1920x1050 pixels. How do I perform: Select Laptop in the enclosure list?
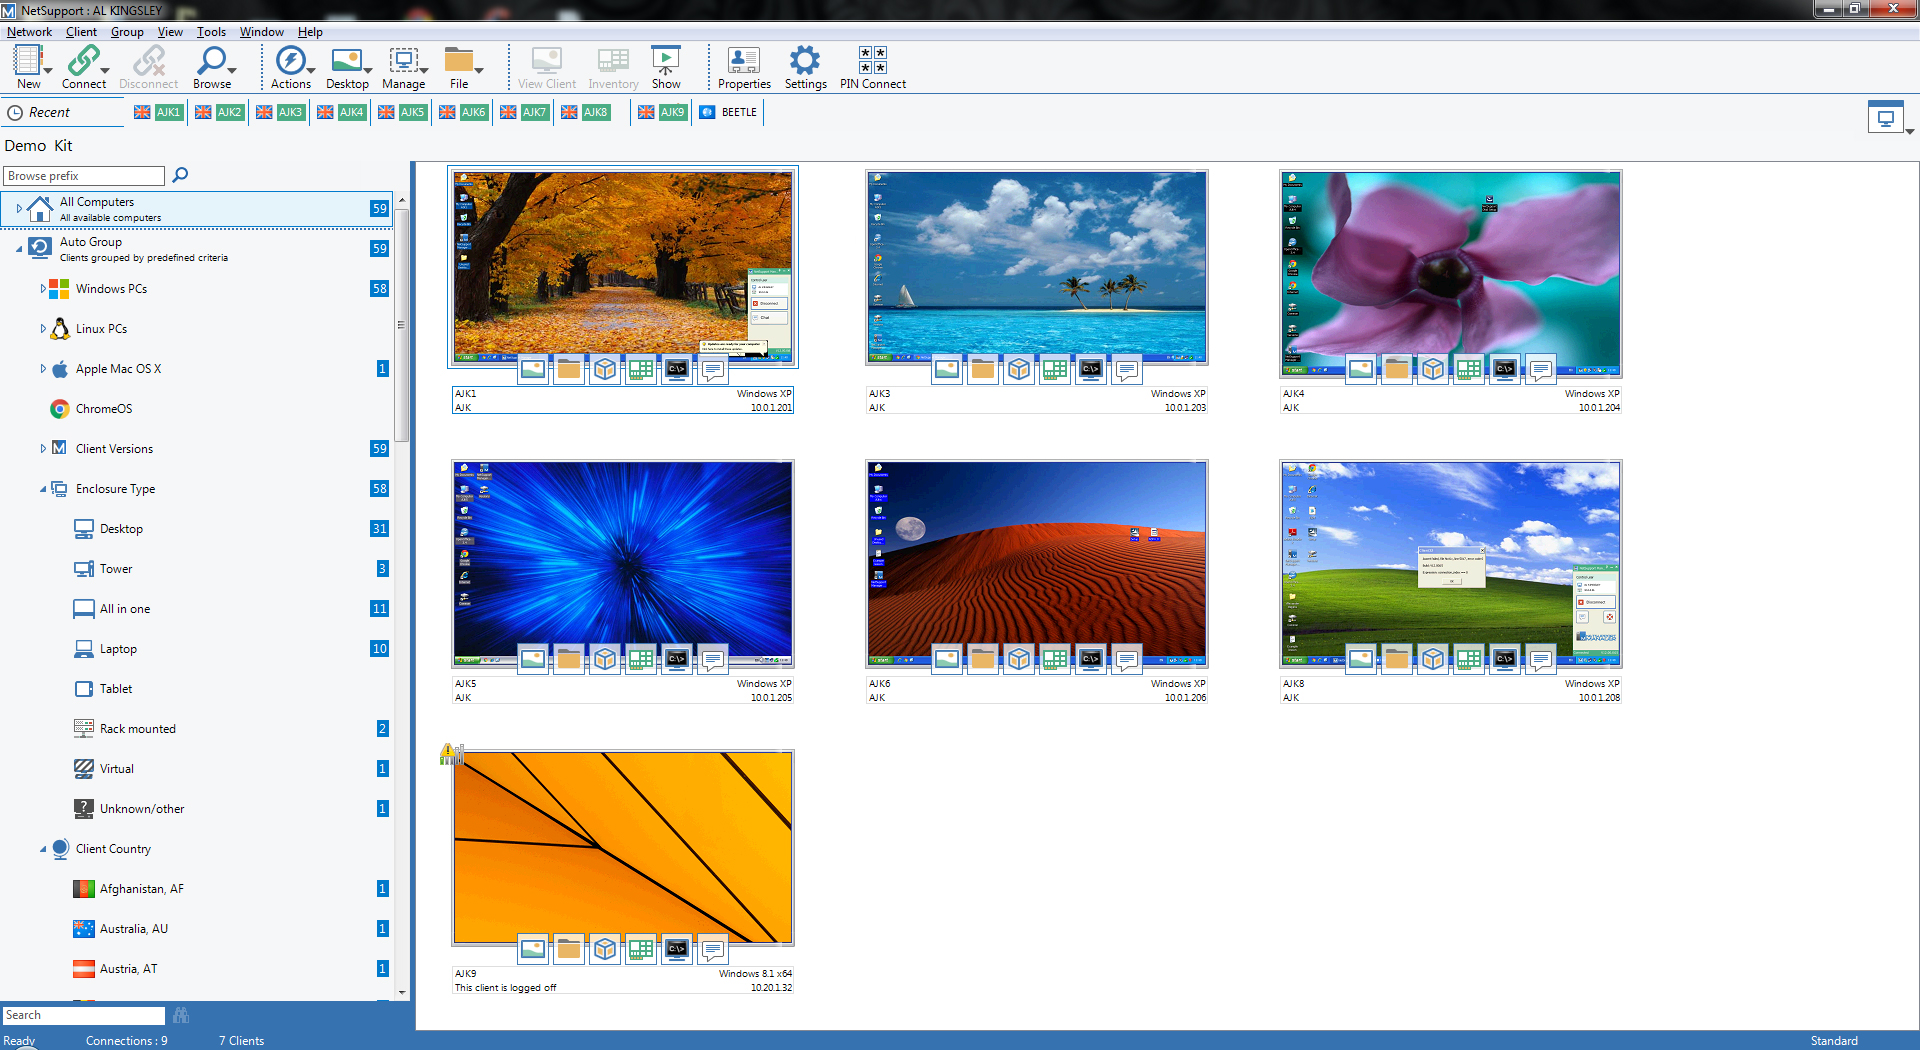point(118,649)
